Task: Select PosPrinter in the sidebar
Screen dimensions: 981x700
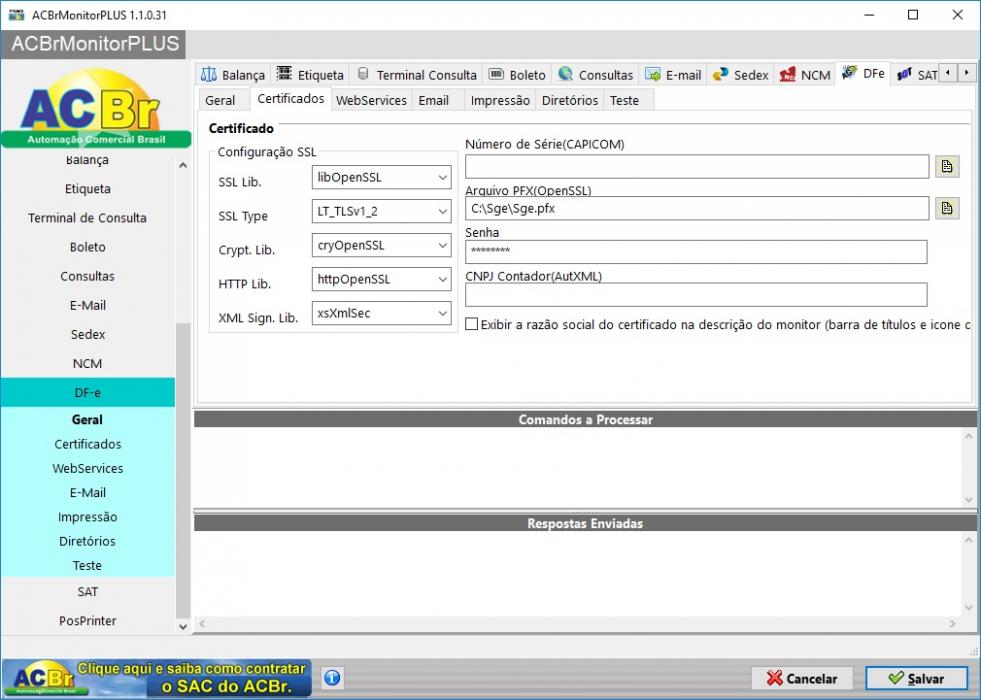Action: tap(88, 621)
